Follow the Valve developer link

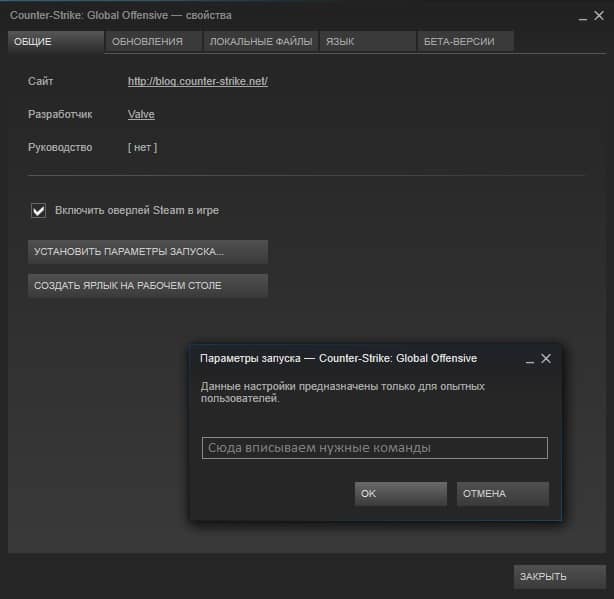point(141,114)
